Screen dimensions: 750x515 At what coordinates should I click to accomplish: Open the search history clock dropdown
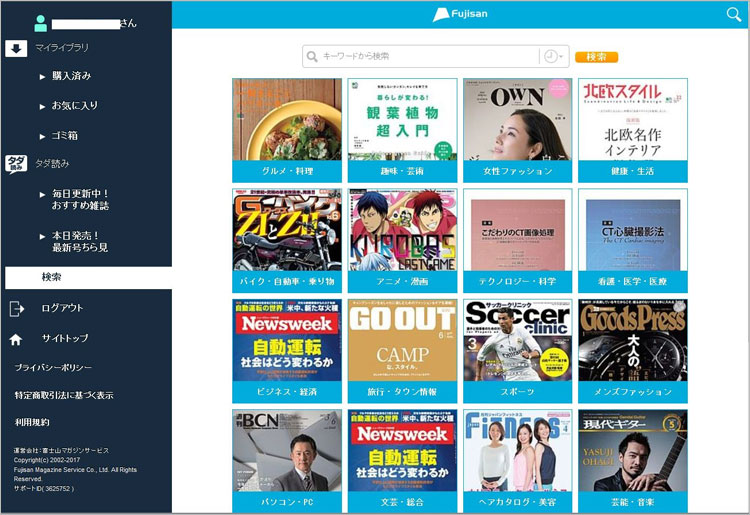tap(553, 56)
